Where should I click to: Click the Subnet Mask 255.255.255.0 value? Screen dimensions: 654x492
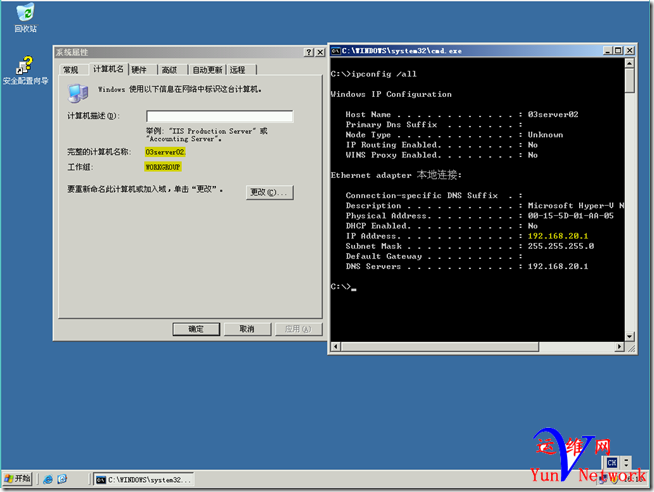tap(561, 246)
